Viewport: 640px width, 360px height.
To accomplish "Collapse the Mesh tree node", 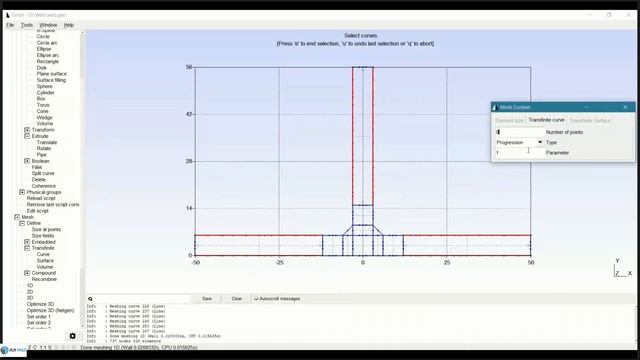I will 17,217.
